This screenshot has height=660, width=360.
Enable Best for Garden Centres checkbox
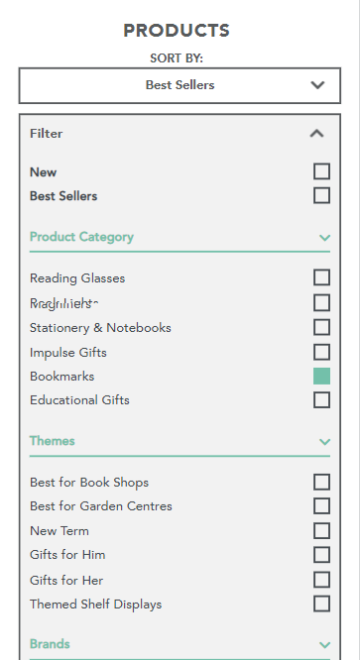322,506
